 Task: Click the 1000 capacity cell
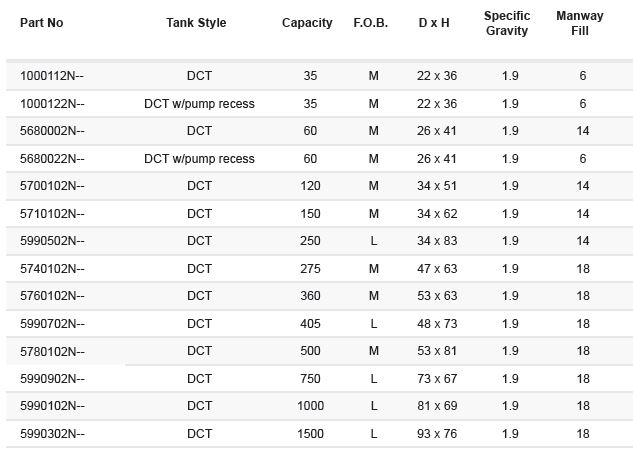[310, 406]
